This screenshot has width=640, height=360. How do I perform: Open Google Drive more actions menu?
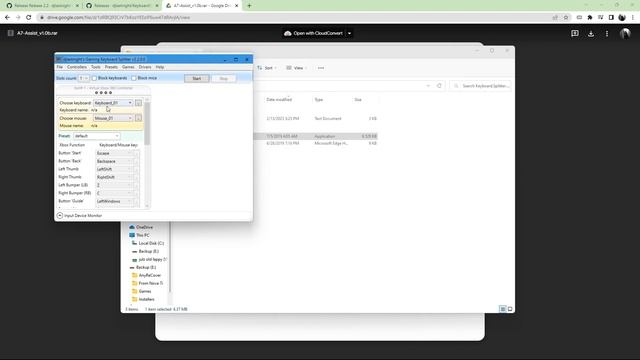[x=607, y=33]
